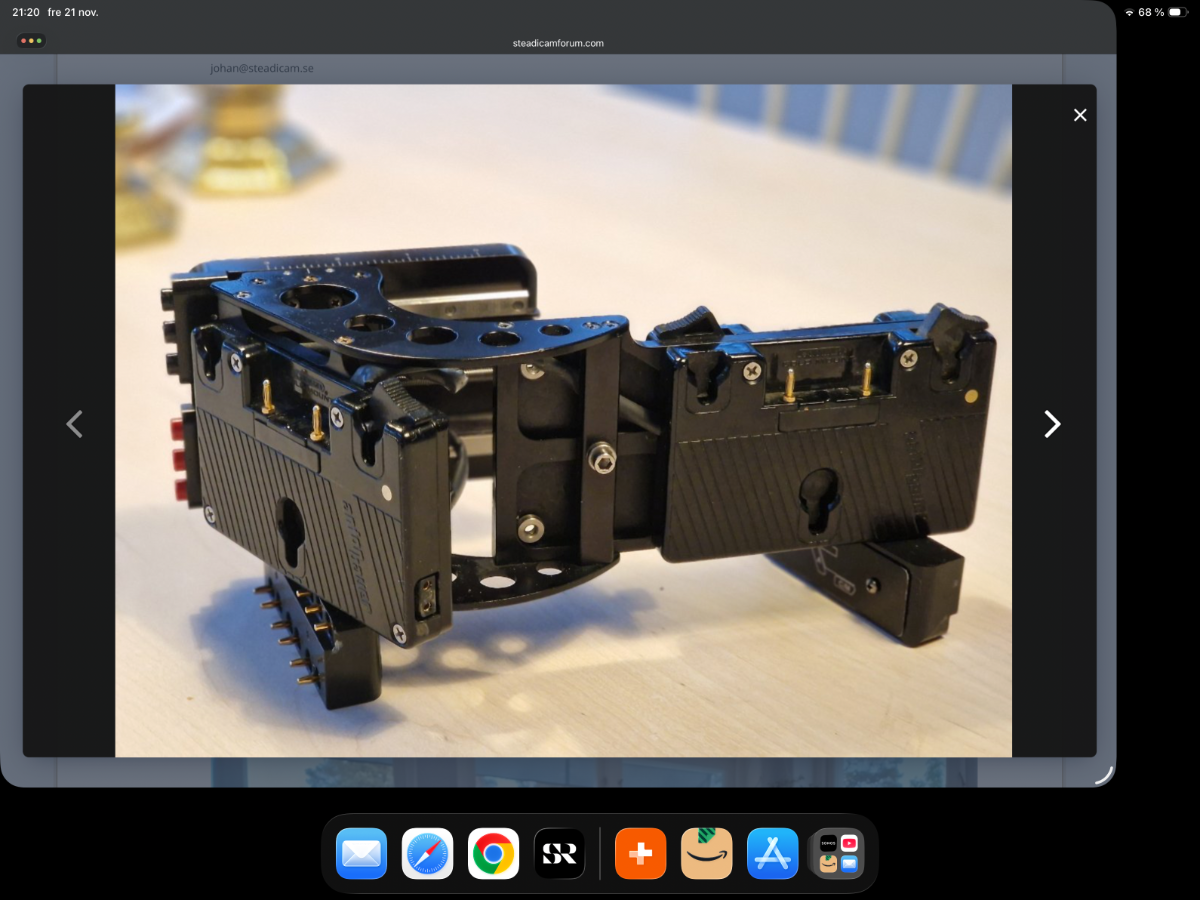The image size is (1200, 900).
Task: Close the image lightbox viewer
Action: (1080, 115)
